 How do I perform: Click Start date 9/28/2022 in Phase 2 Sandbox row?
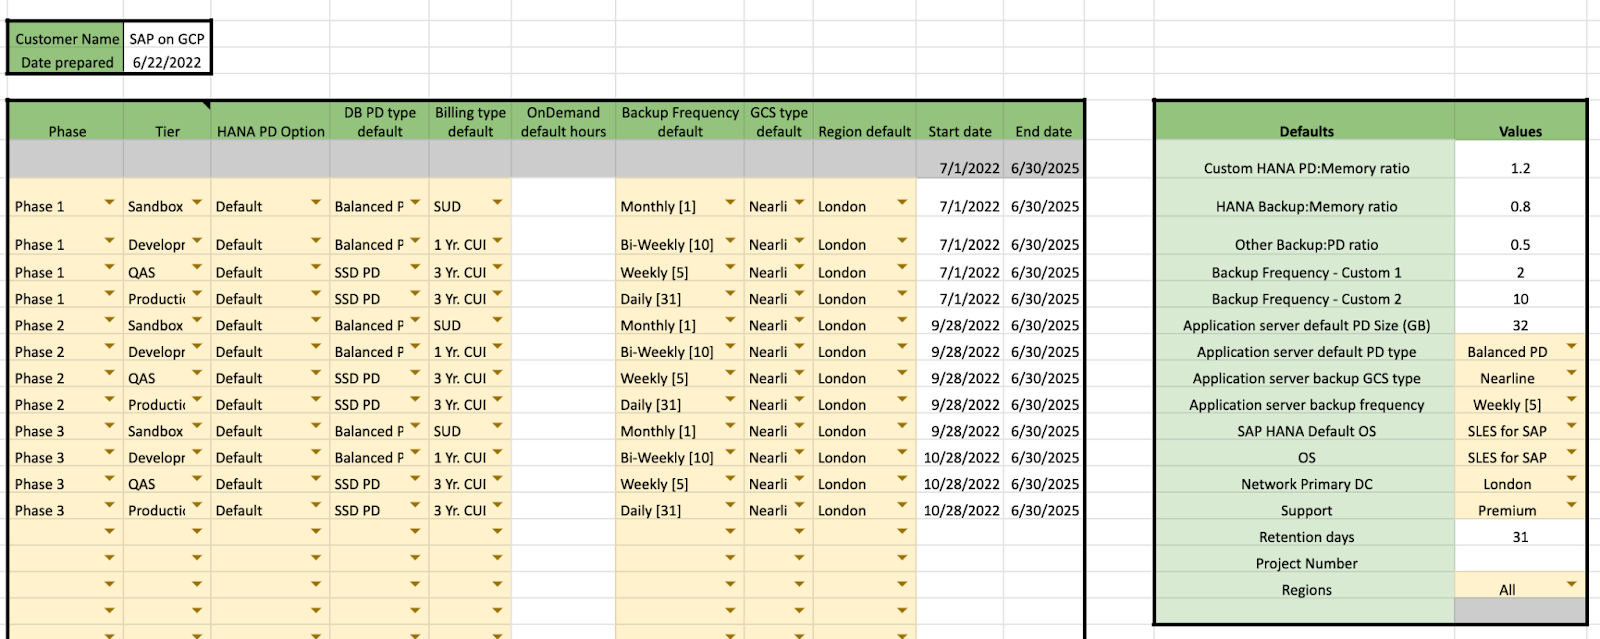pos(965,326)
